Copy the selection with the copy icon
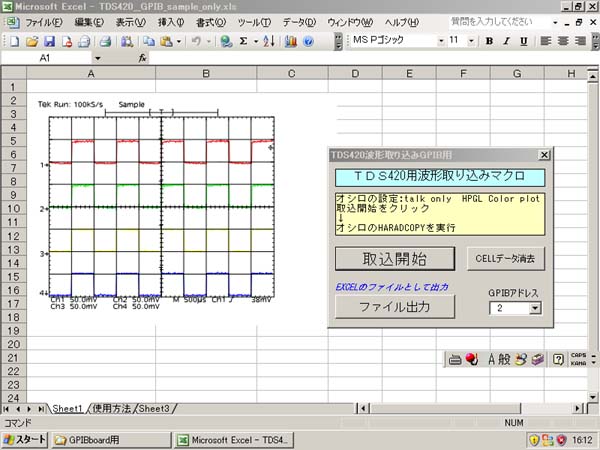 (149, 41)
